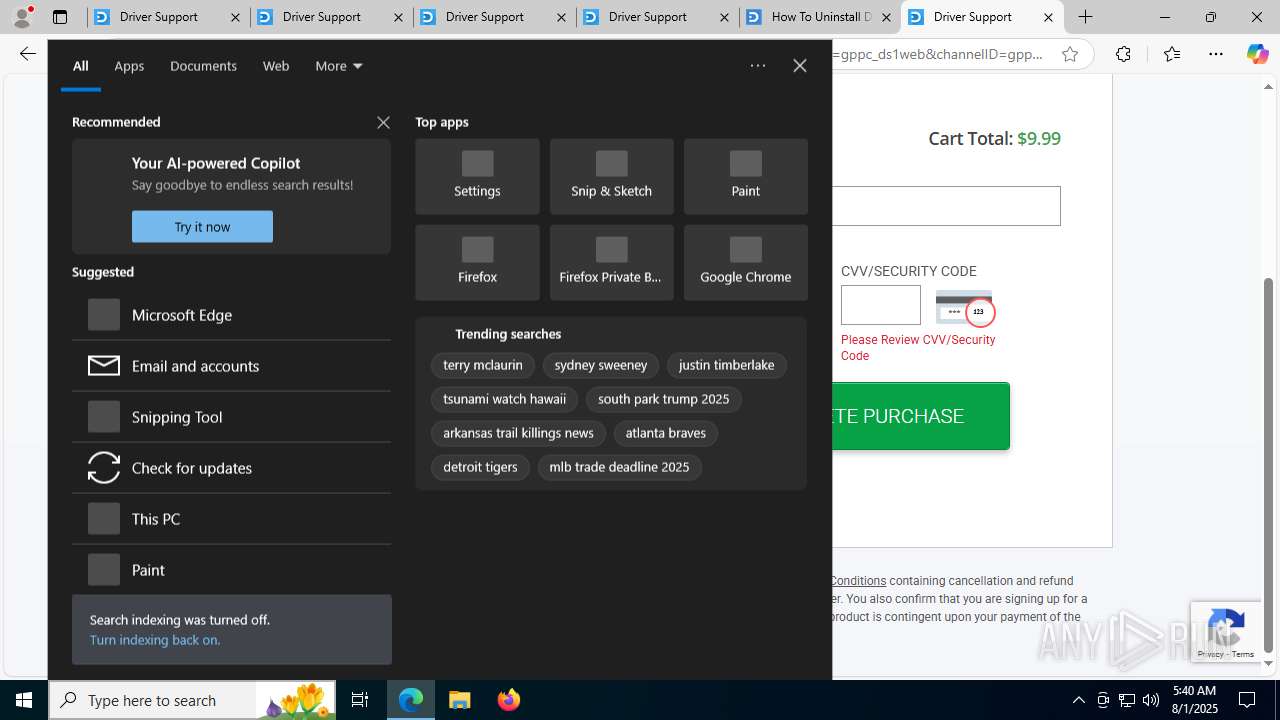Expand the More filter dropdown

pyautogui.click(x=339, y=66)
